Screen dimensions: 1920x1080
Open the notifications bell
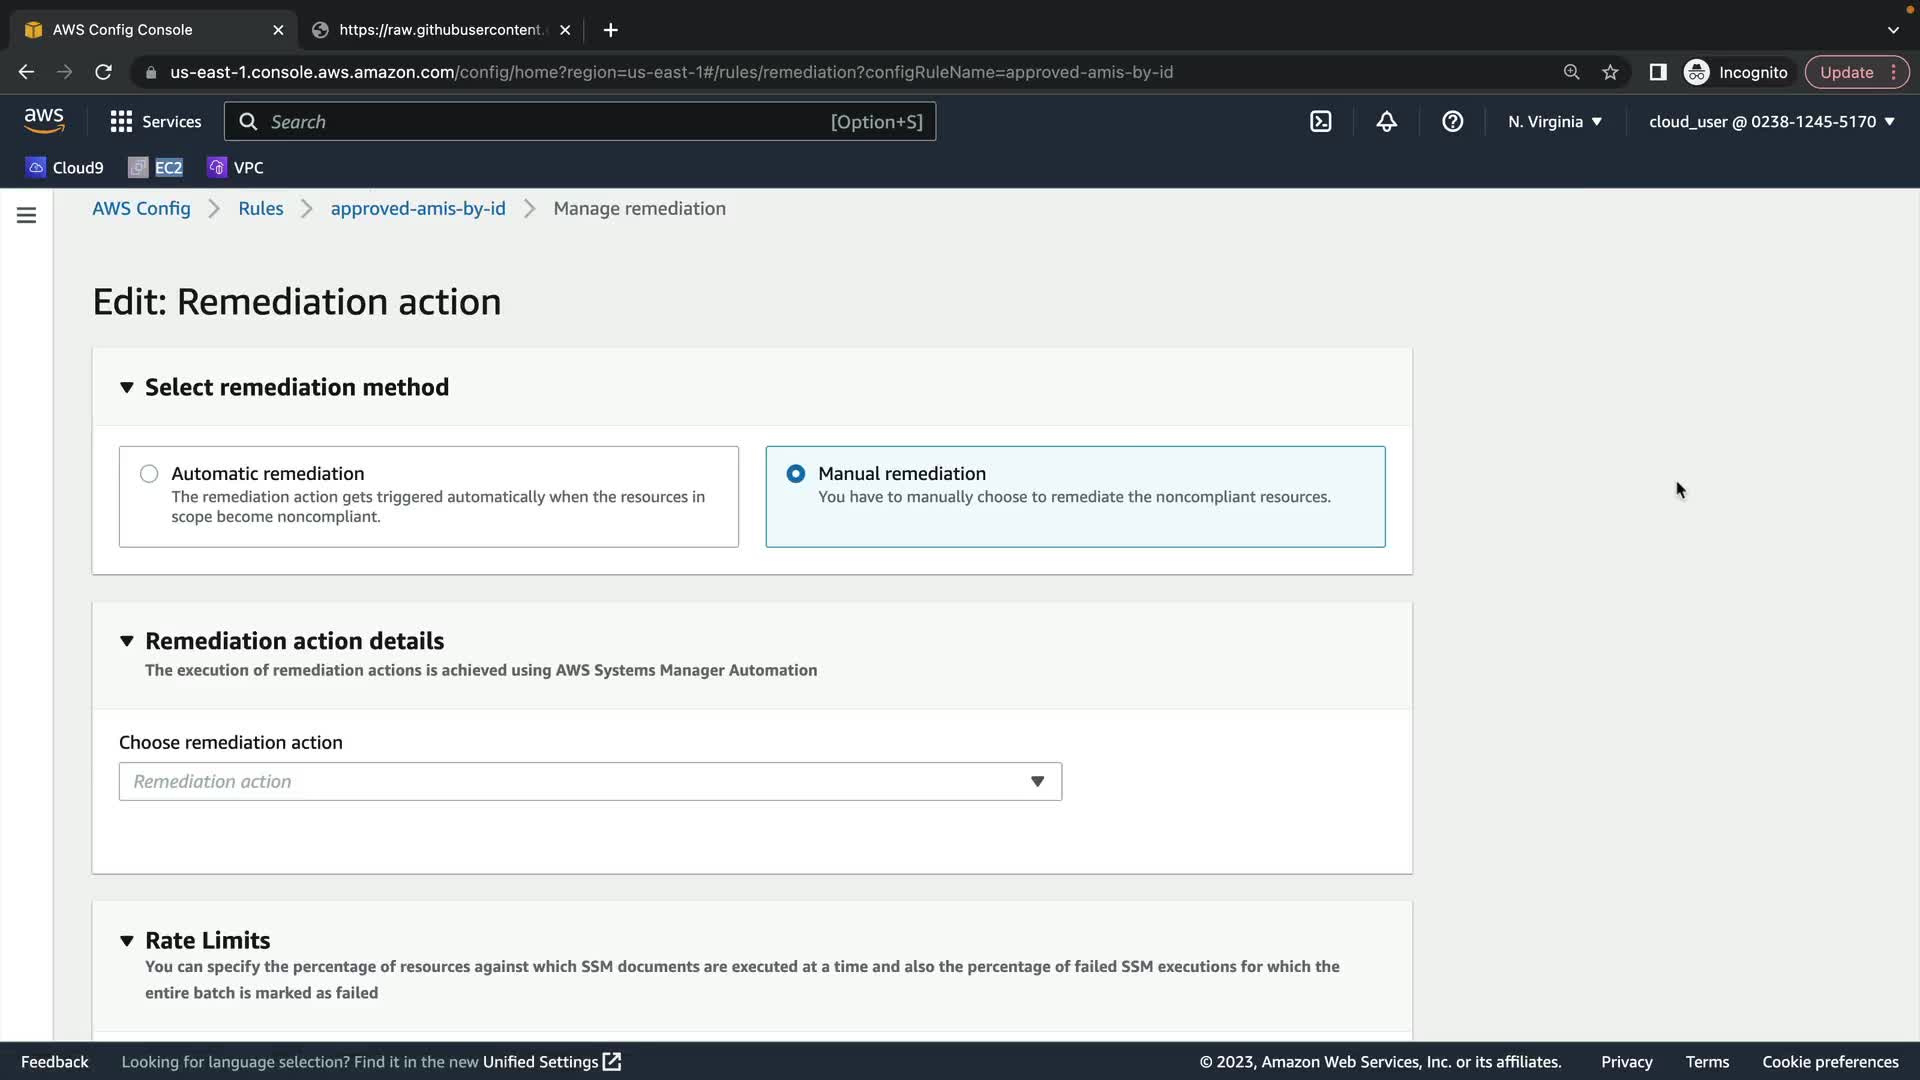(1386, 121)
